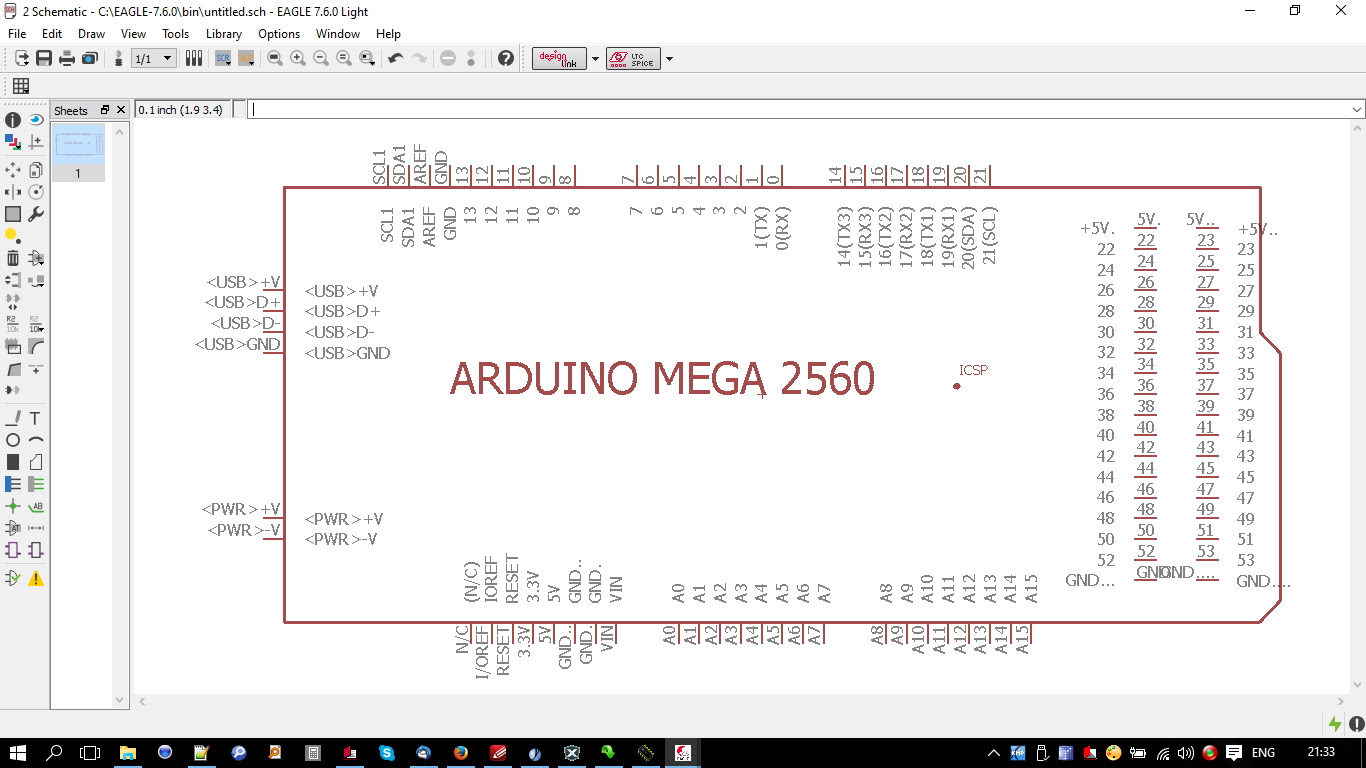Open the Library menu
The height and width of the screenshot is (768, 1366).
pos(224,33)
